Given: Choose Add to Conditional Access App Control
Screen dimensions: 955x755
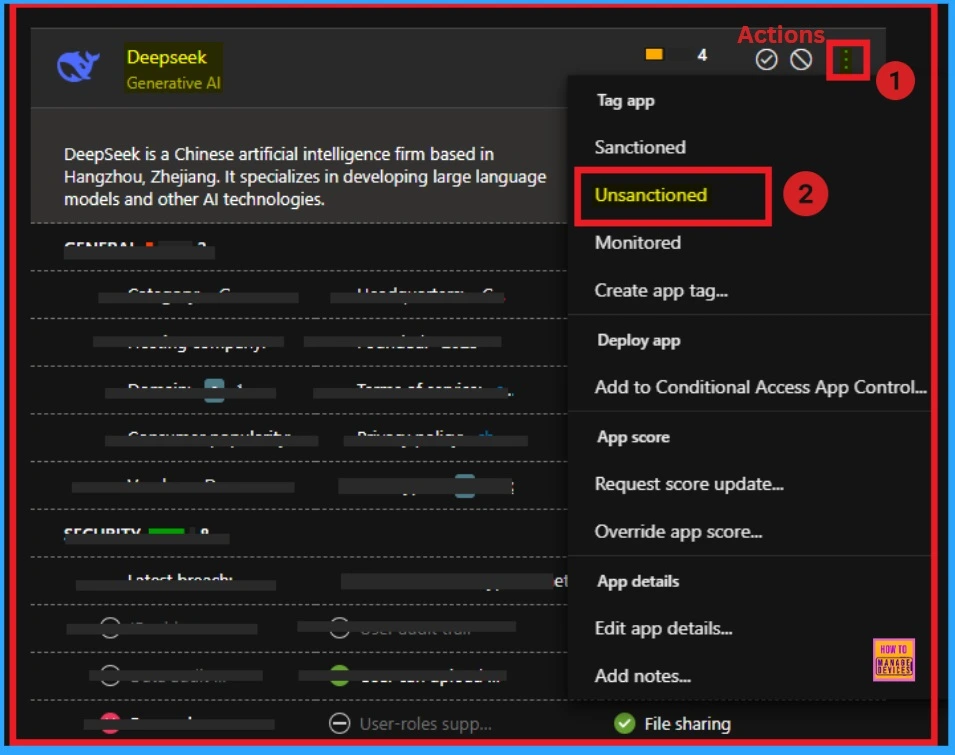Looking at the screenshot, I should tap(760, 387).
